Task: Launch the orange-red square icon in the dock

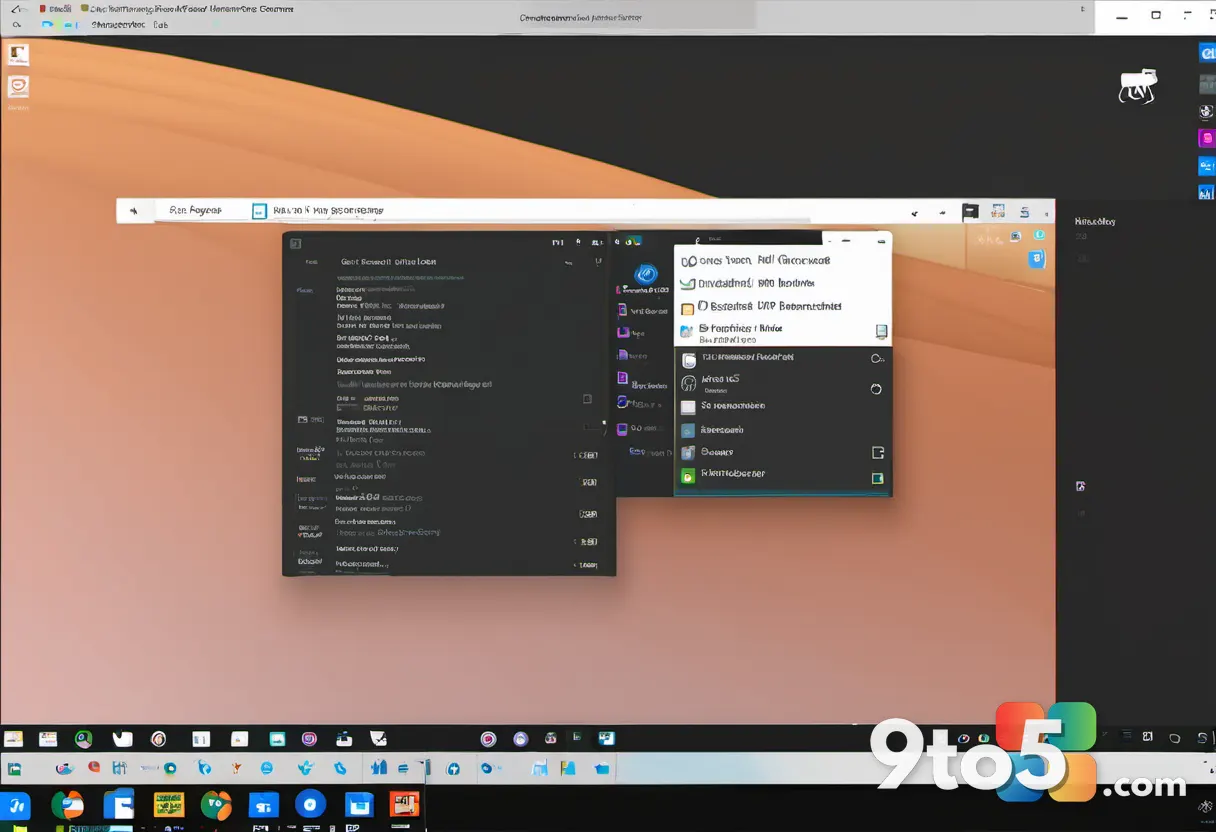Action: pyautogui.click(x=404, y=805)
